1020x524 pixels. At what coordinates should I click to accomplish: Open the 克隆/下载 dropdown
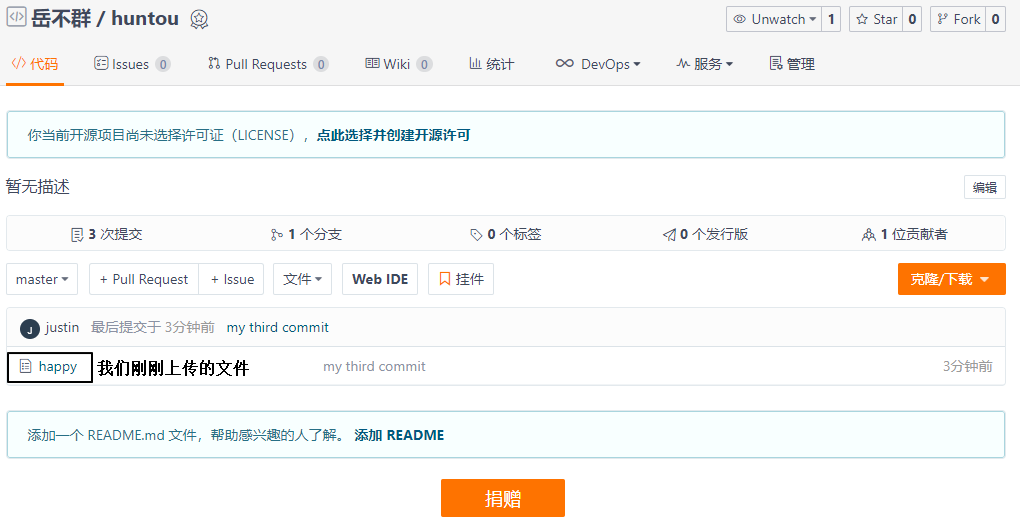(x=950, y=280)
